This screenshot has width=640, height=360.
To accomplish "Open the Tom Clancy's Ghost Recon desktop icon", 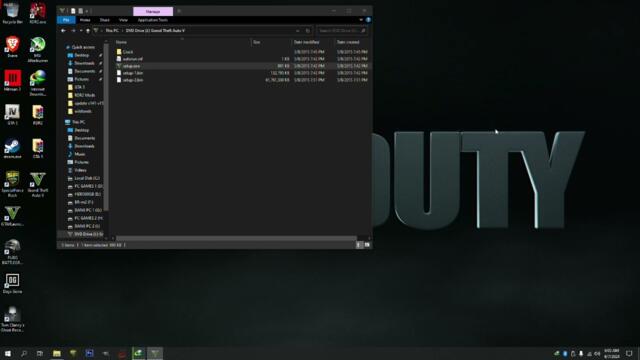I will pyautogui.click(x=12, y=319).
